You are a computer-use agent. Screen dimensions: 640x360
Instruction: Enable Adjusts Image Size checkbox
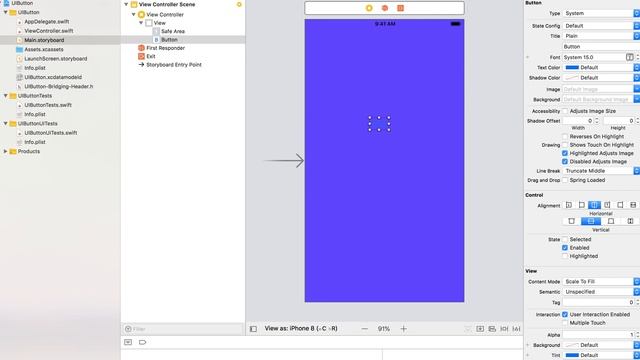click(x=565, y=111)
